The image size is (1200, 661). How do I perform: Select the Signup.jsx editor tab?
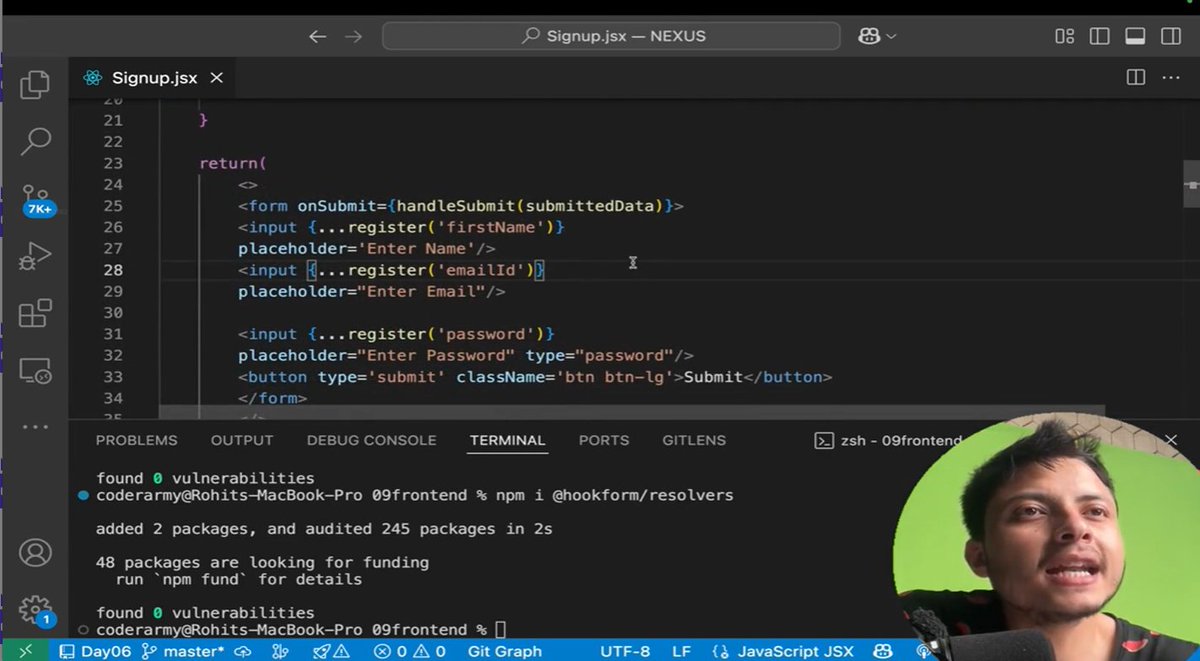point(153,77)
